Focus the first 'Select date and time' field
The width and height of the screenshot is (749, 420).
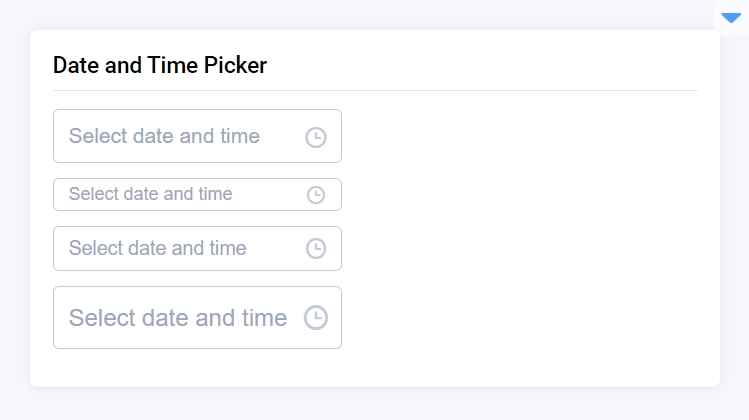tap(180, 136)
